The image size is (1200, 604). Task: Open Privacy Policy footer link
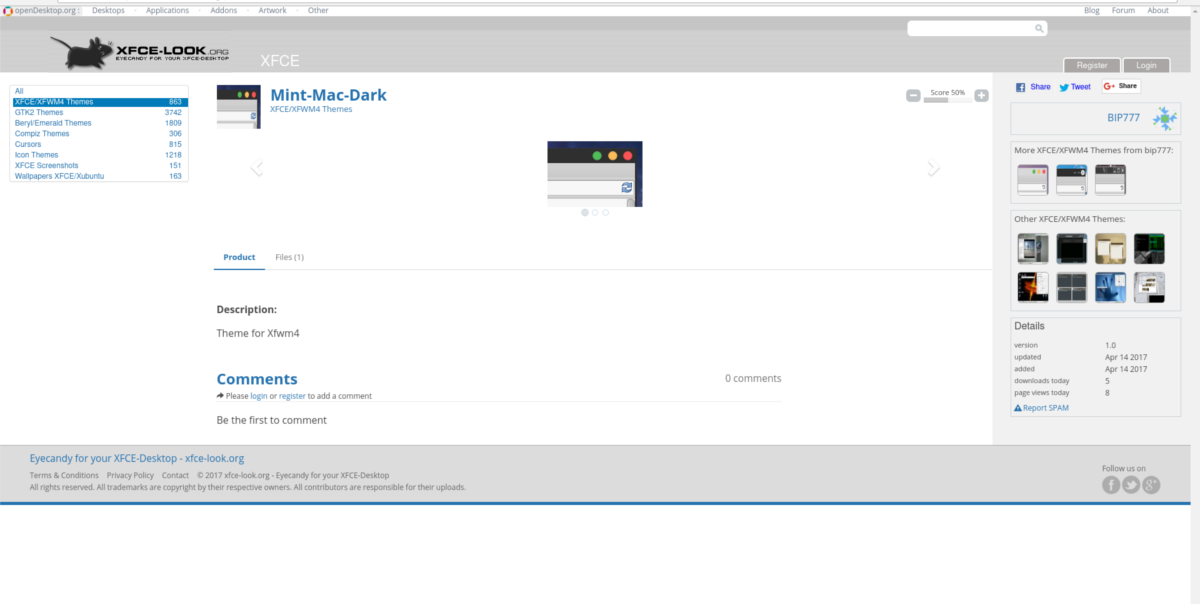pos(130,475)
